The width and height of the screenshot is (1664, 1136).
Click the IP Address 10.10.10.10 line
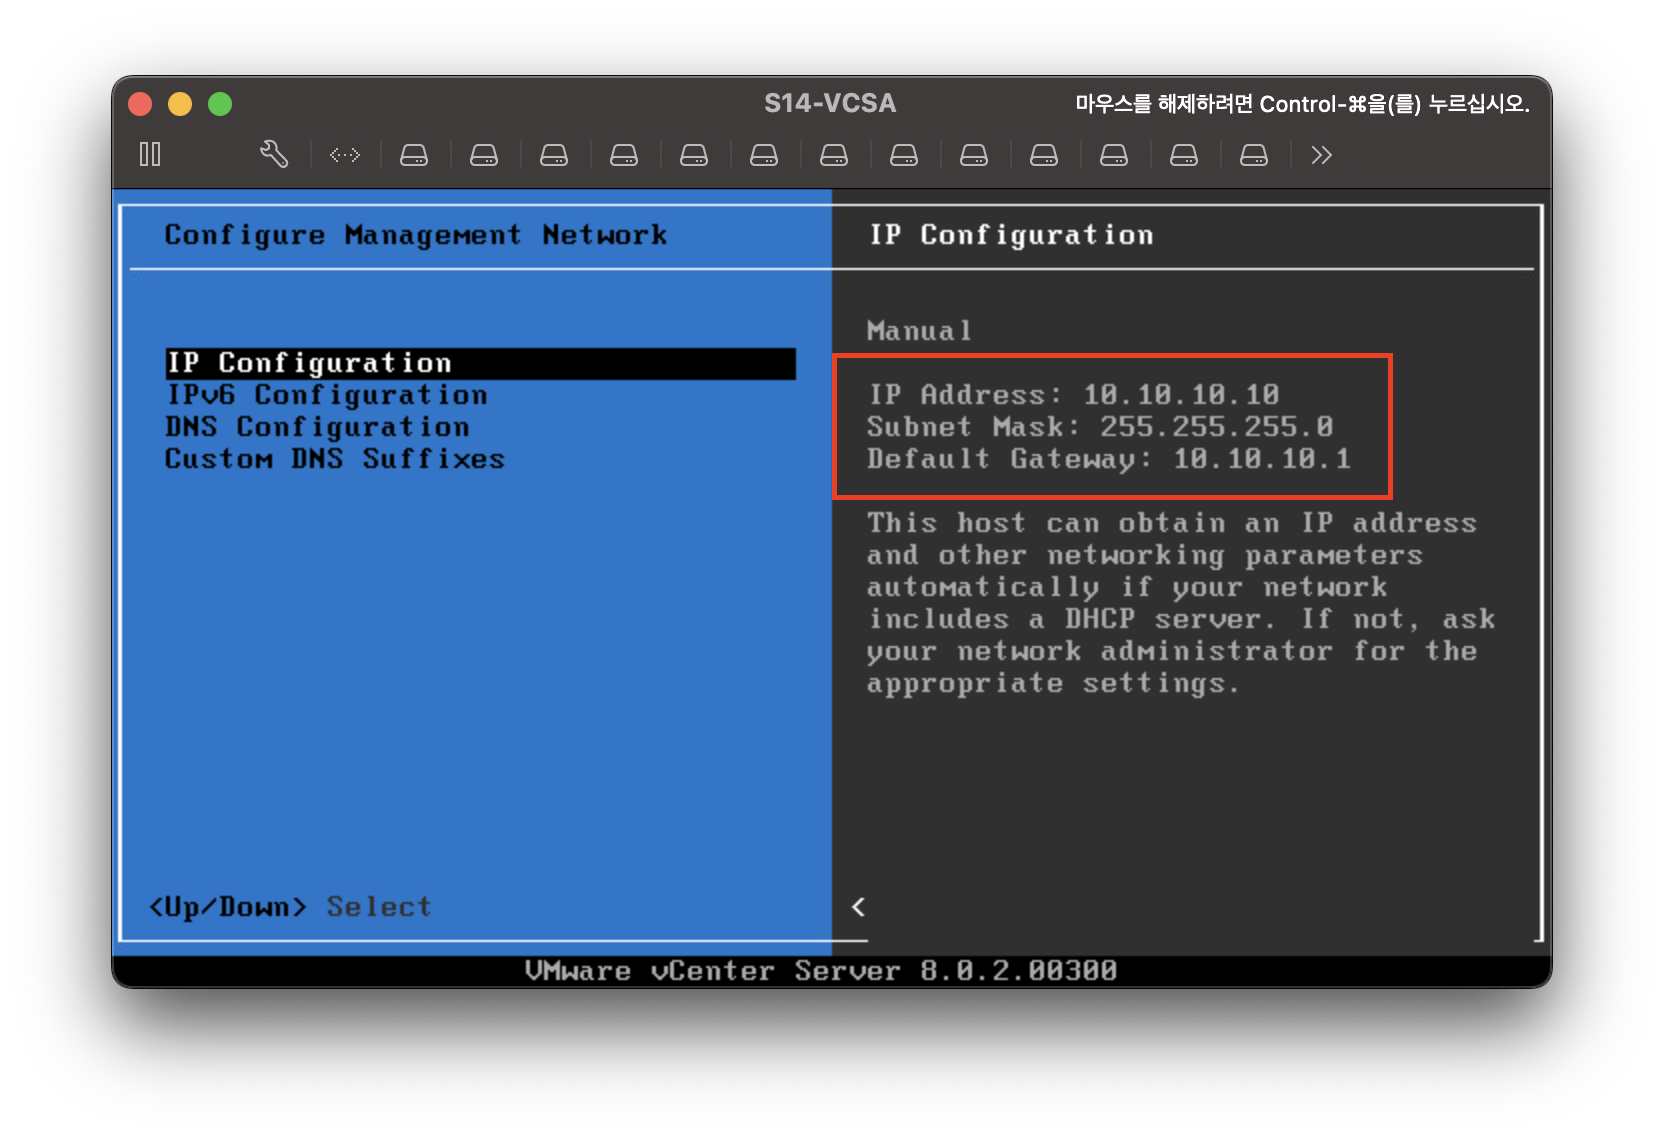(1074, 395)
